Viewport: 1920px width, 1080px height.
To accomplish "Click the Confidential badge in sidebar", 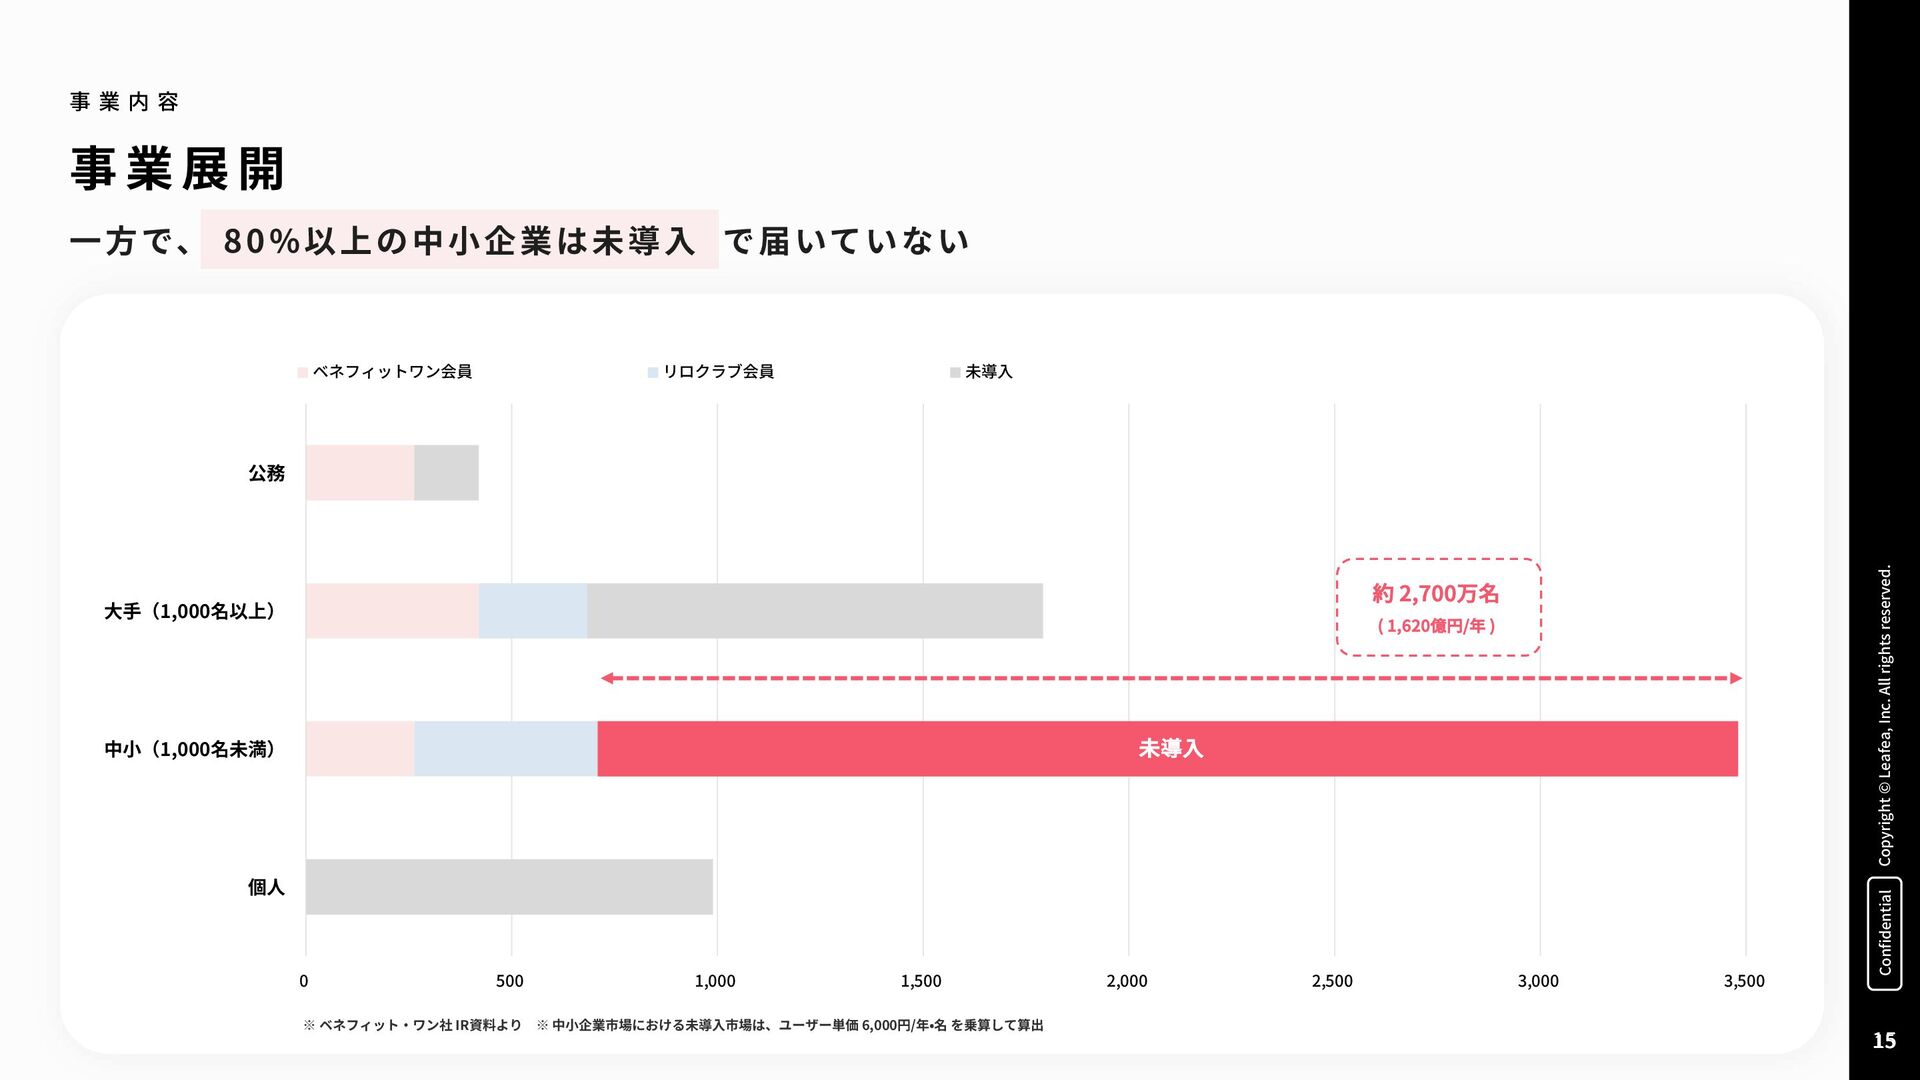I will [1884, 933].
